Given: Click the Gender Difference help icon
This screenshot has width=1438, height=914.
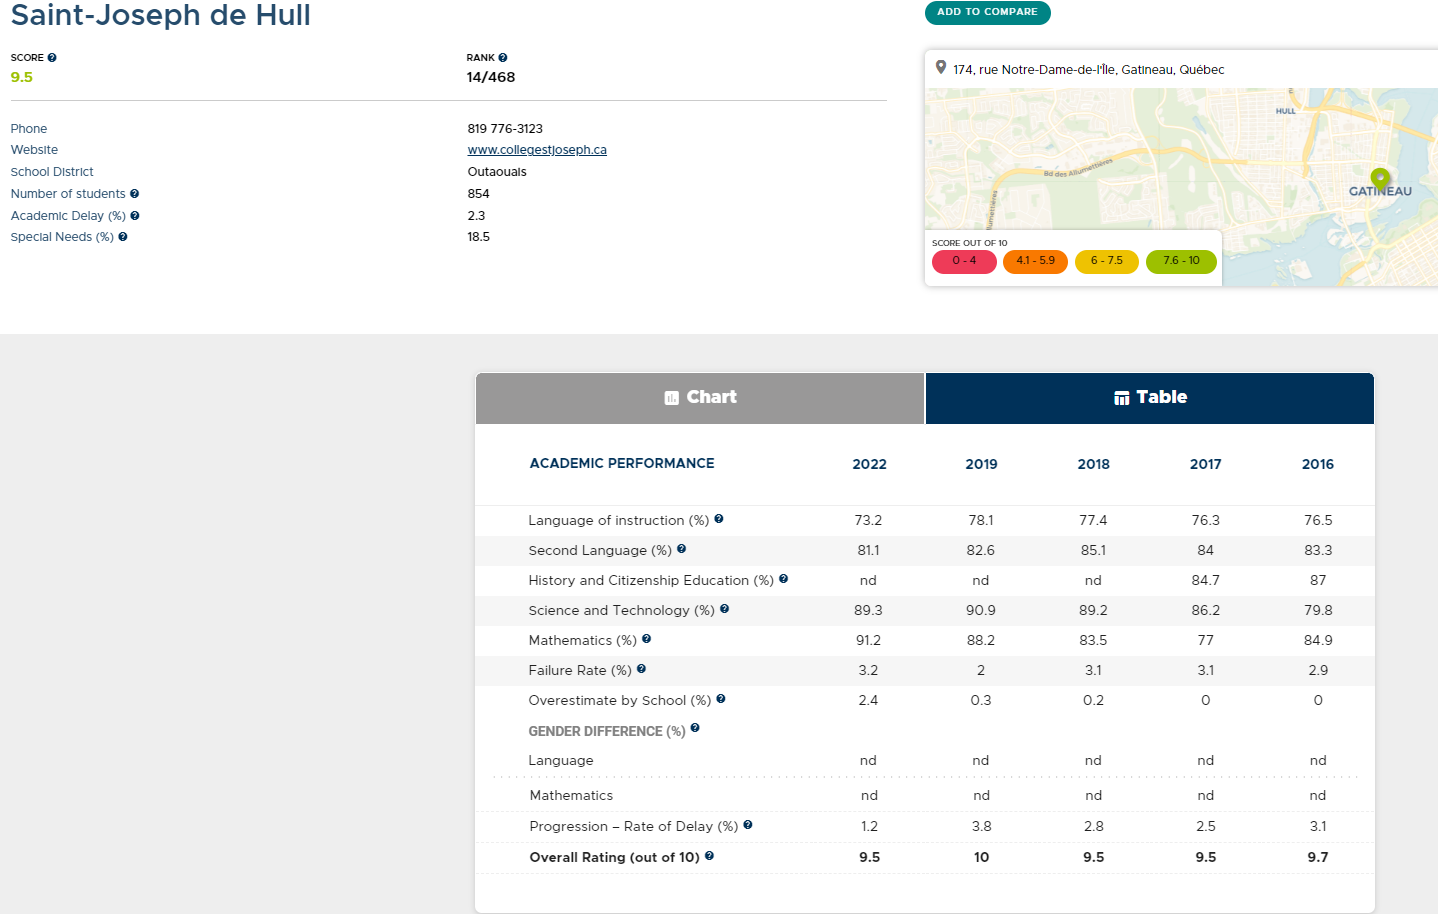Looking at the screenshot, I should pos(695,728).
